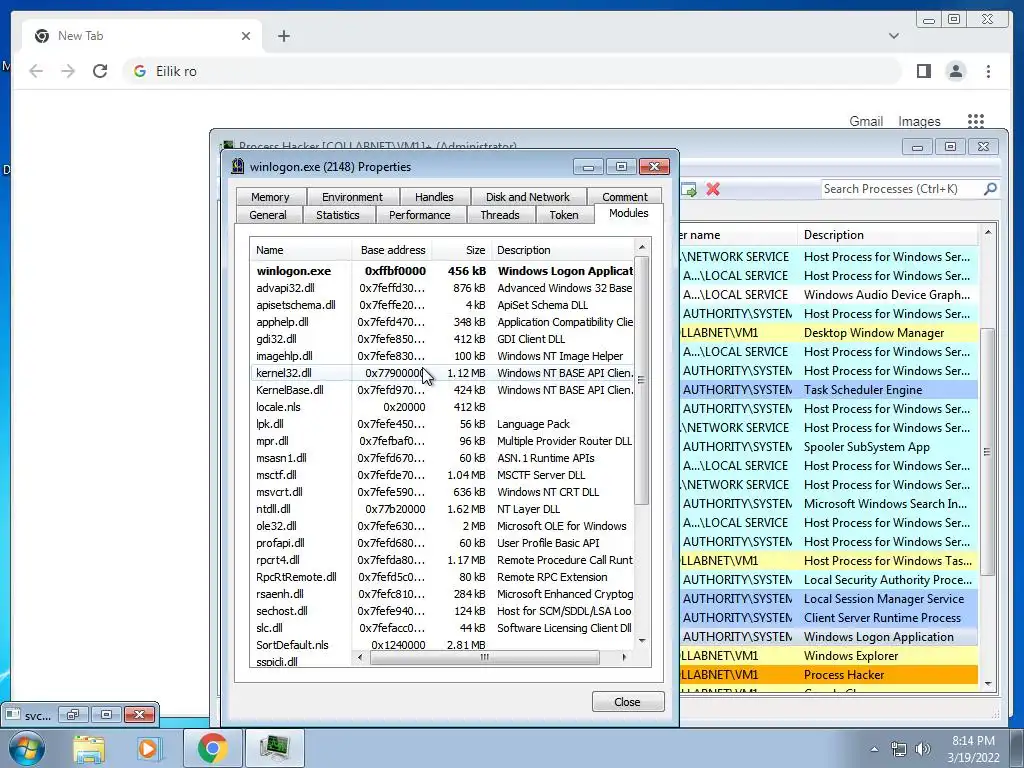This screenshot has width=1024, height=768.
Task: Select the Task Scheduler Engine process row
Action: click(829, 390)
